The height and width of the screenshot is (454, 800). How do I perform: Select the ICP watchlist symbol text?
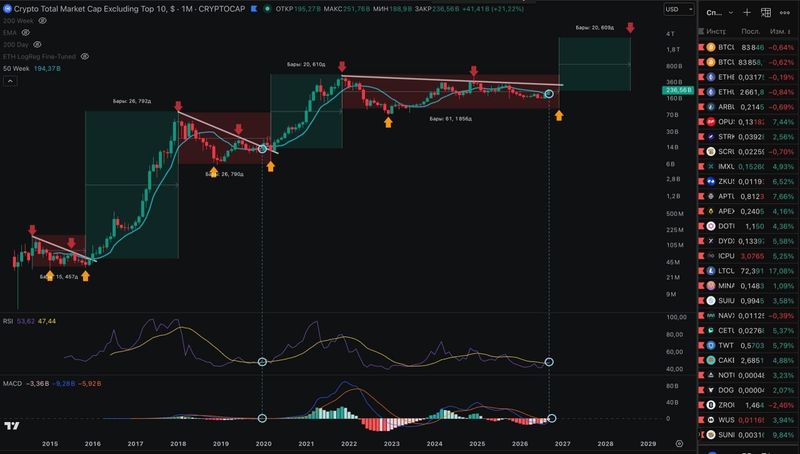726,256
